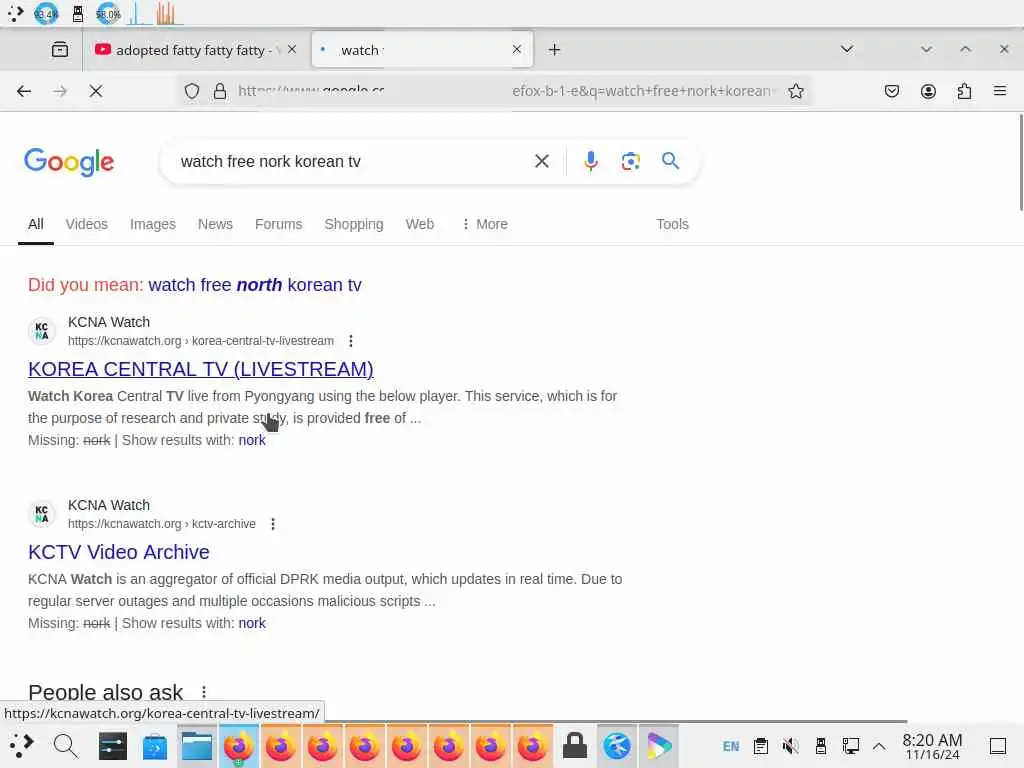This screenshot has width=1024, height=768.
Task: Open the Firefox hamburger application menu
Action: click(1000, 91)
